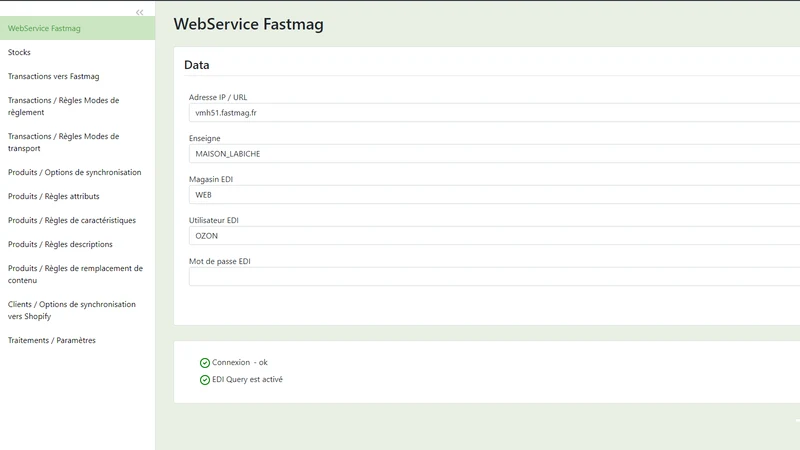800x450 pixels.
Task: Click the Enseigne field with MAISON_LABICHE
Action: point(494,154)
